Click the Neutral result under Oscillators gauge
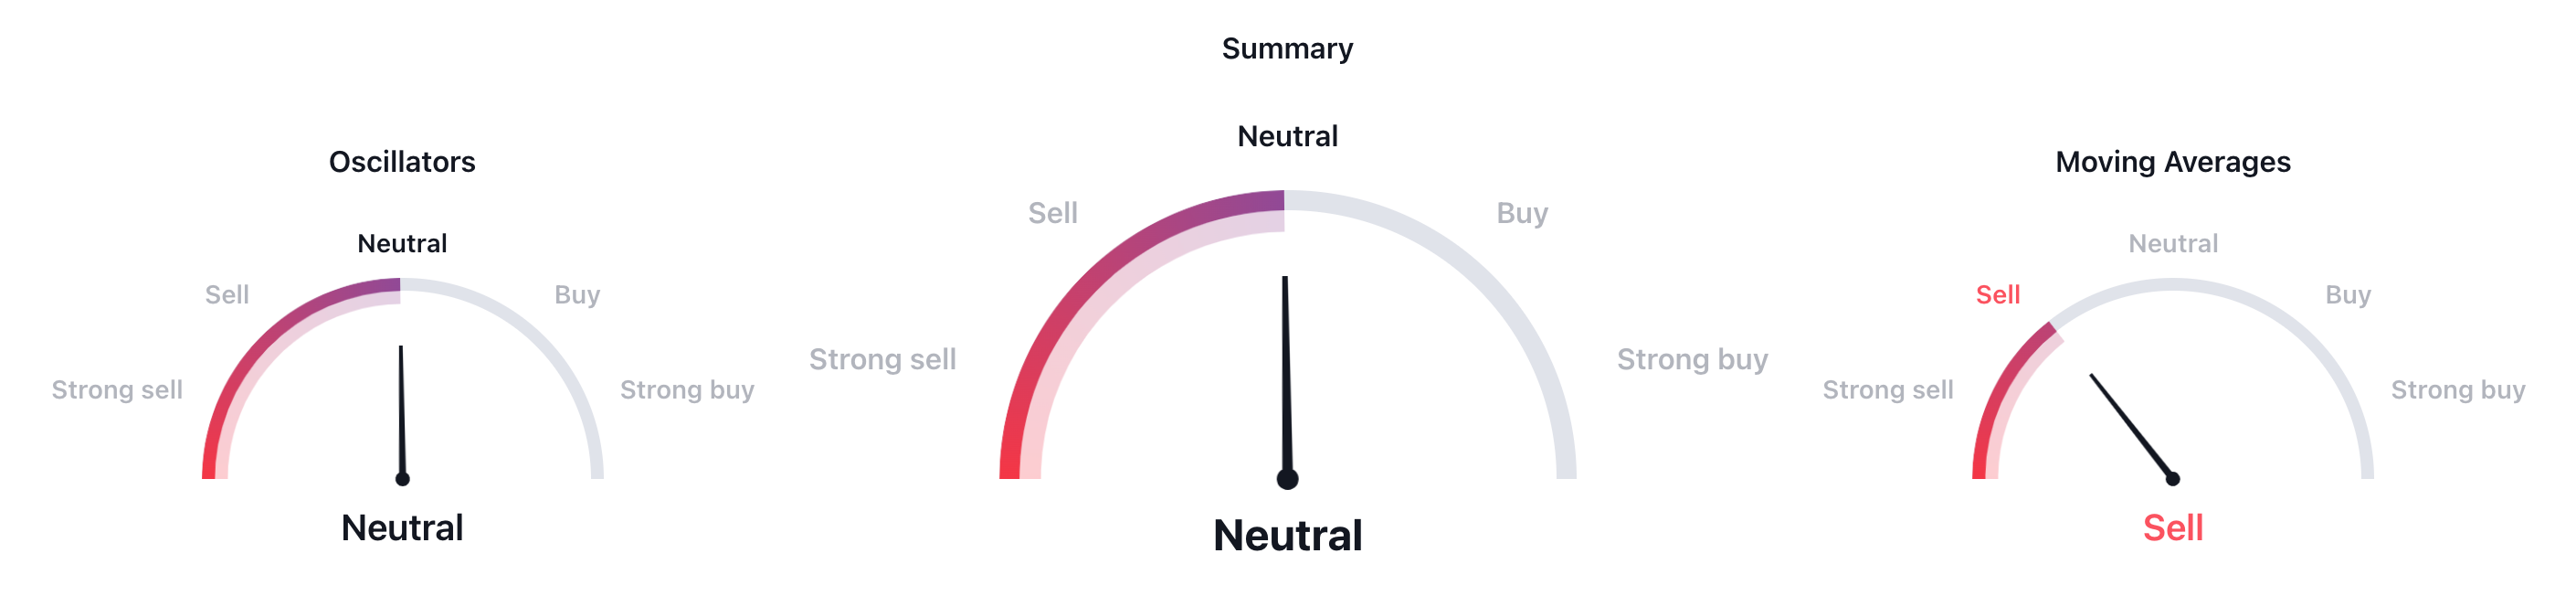2576x596 pixels. click(402, 528)
